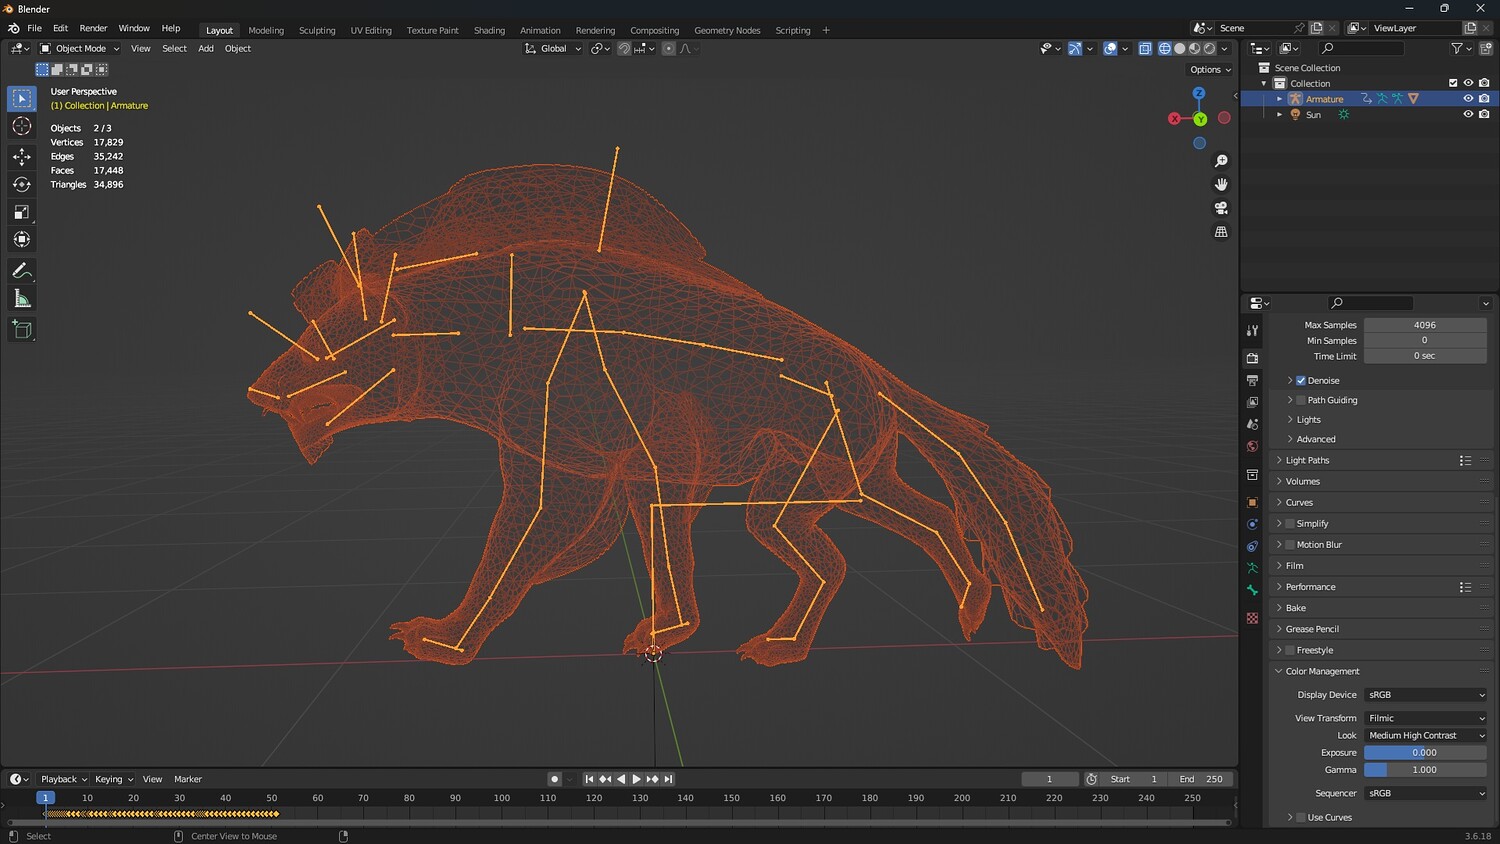Enable the Motion Blur checkbox
The image size is (1500, 844).
(x=1290, y=545)
